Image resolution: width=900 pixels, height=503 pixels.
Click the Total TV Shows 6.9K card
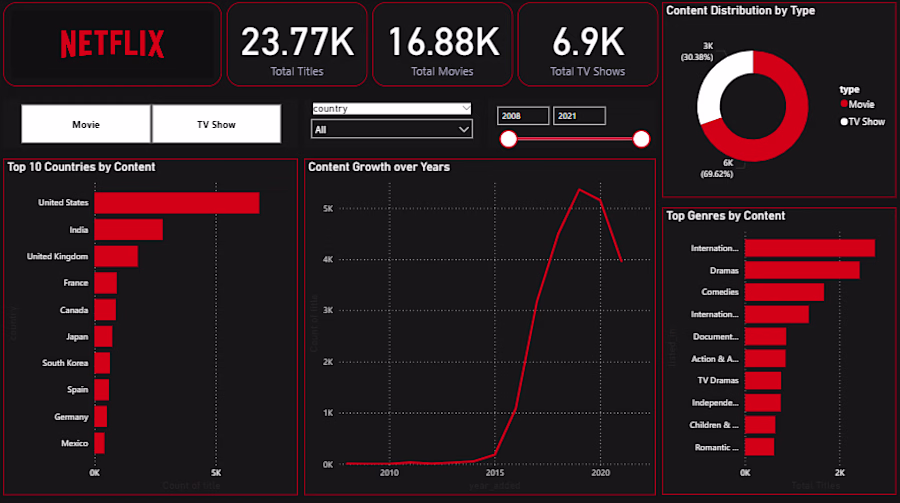588,44
